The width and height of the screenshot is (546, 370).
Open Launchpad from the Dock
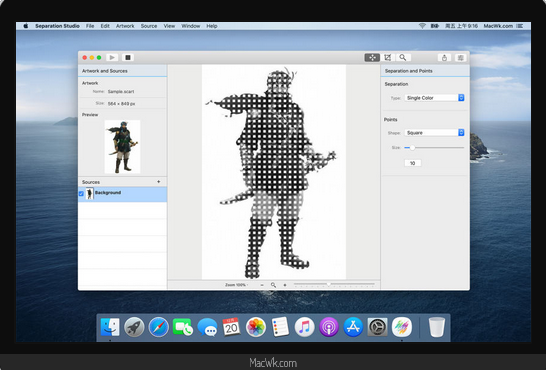click(x=134, y=327)
